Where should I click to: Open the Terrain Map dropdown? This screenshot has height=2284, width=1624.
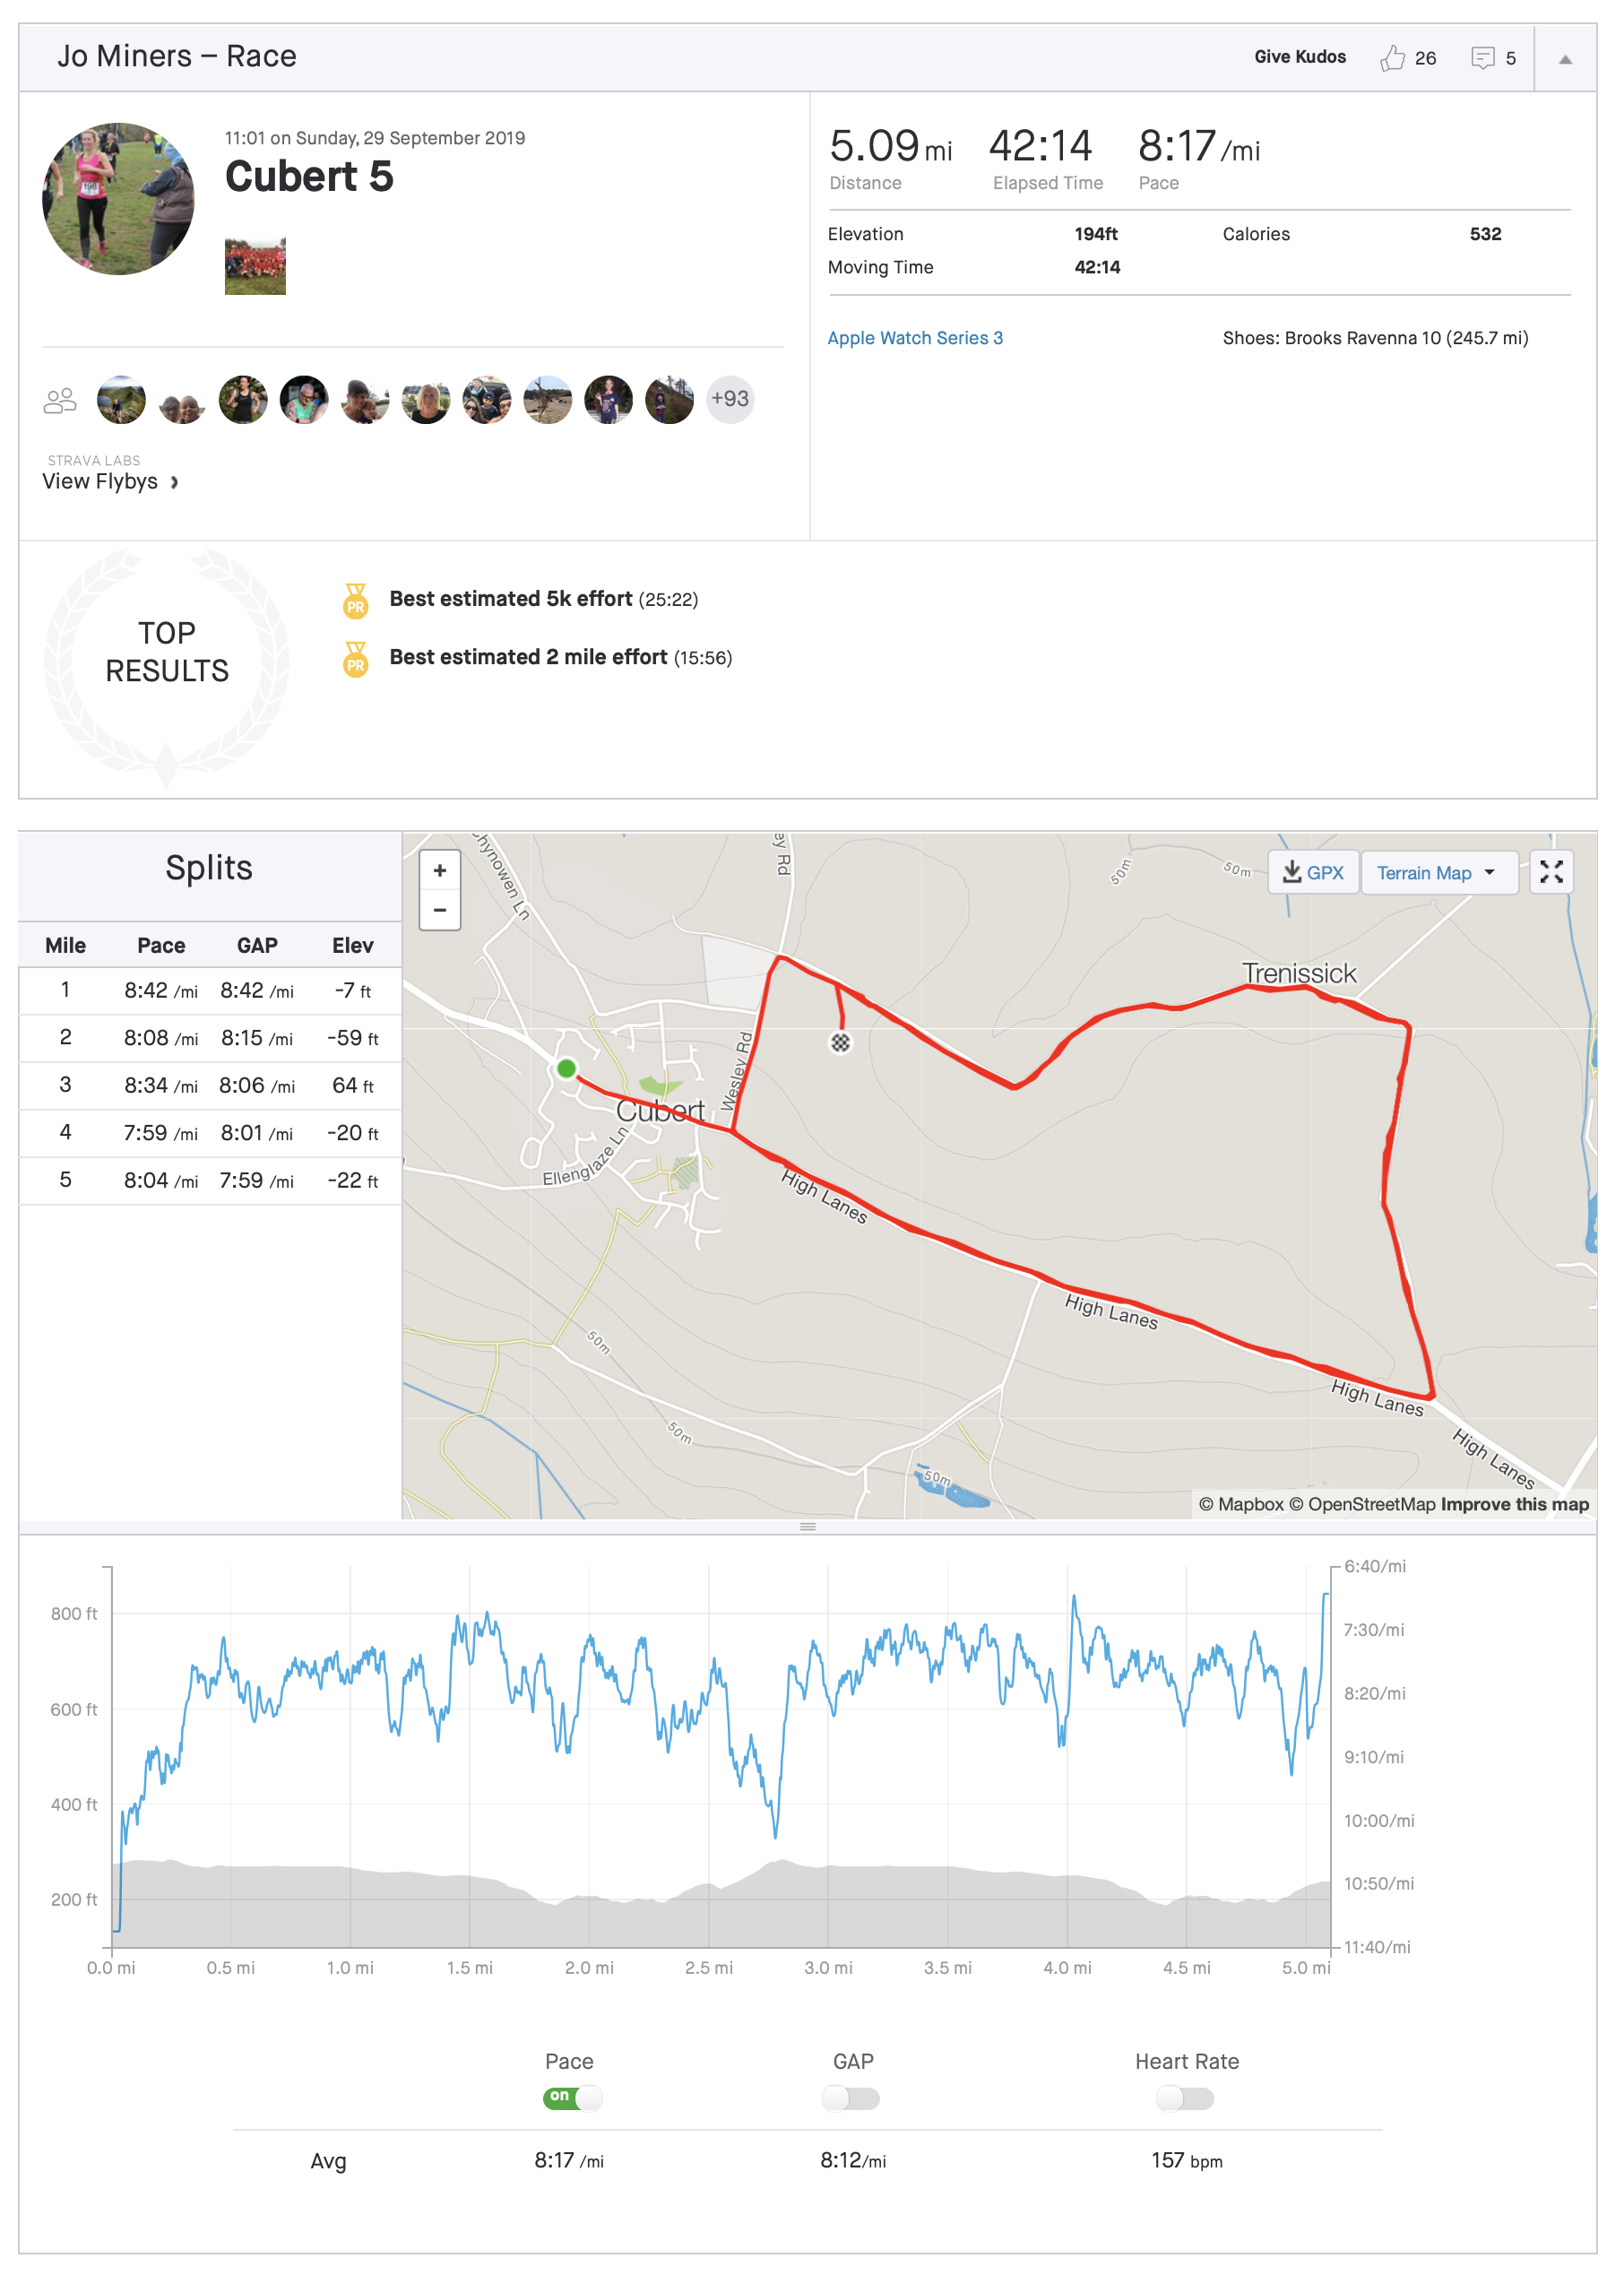(1436, 873)
